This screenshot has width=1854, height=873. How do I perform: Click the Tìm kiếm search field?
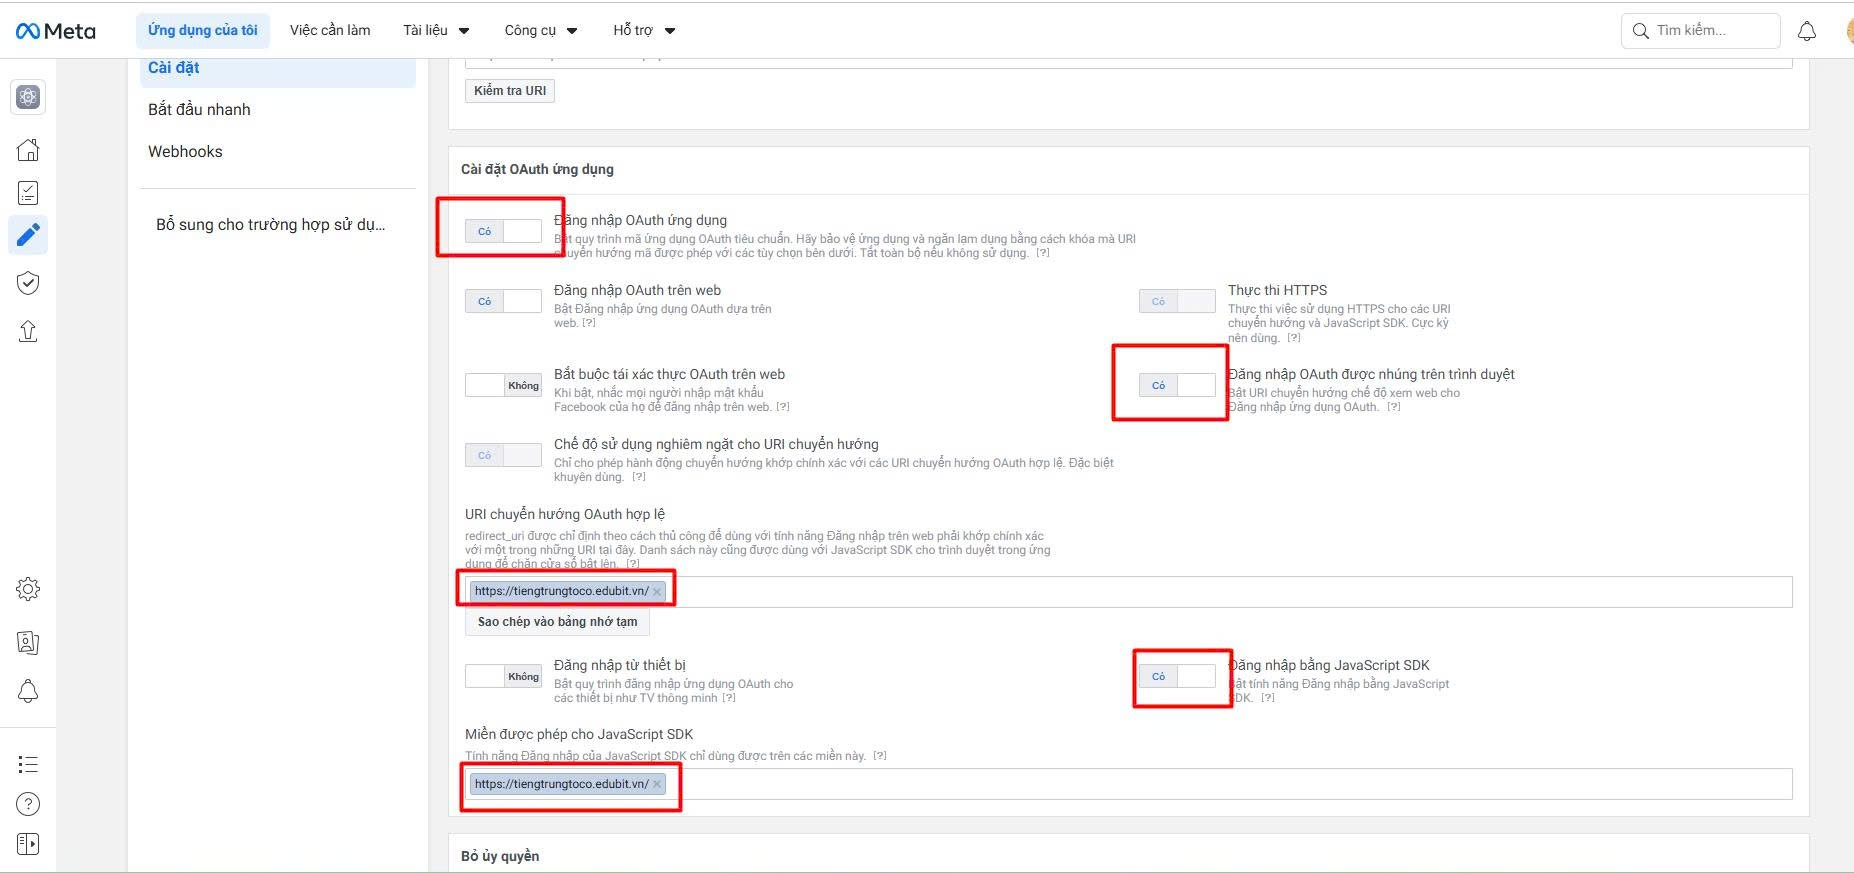(x=1700, y=31)
